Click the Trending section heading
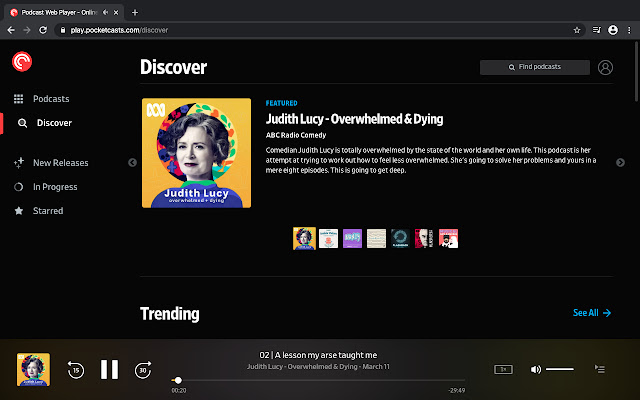This screenshot has width=640, height=400. click(x=170, y=314)
